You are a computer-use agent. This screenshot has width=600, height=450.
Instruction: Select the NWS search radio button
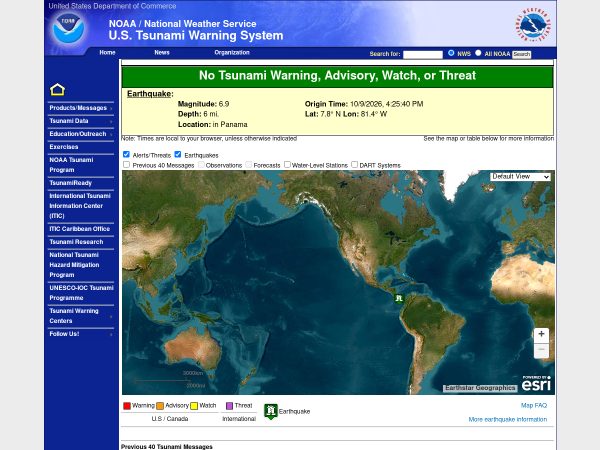[451, 53]
